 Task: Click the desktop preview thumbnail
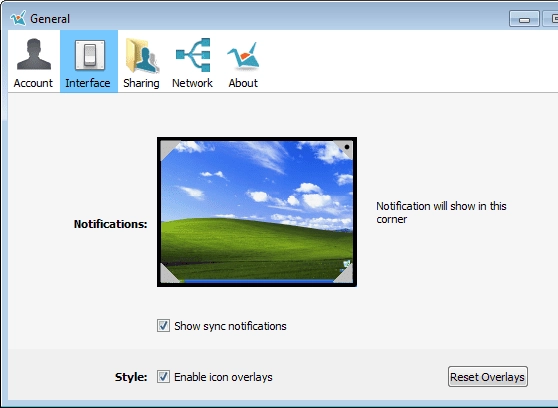coord(257,212)
